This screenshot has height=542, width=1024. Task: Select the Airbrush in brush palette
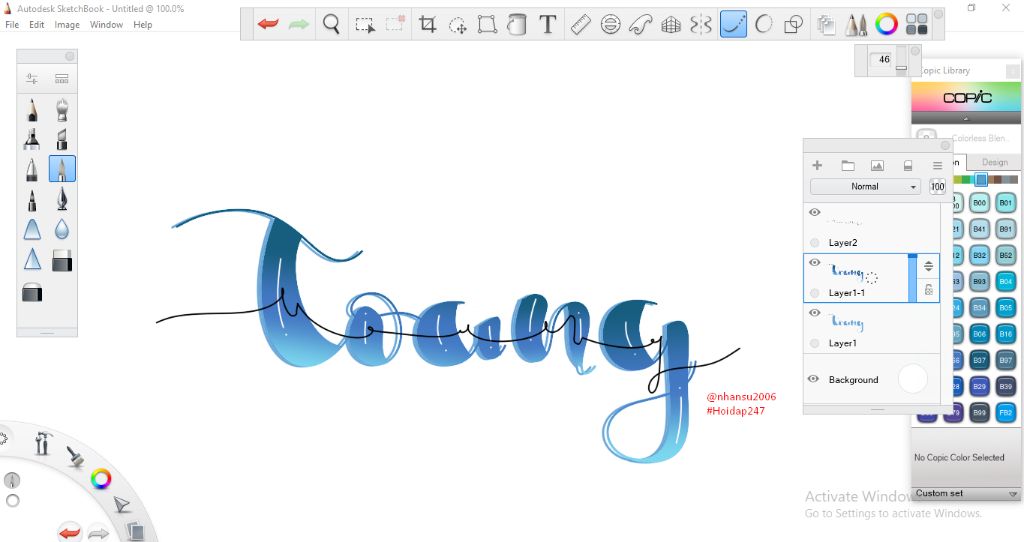click(62, 109)
